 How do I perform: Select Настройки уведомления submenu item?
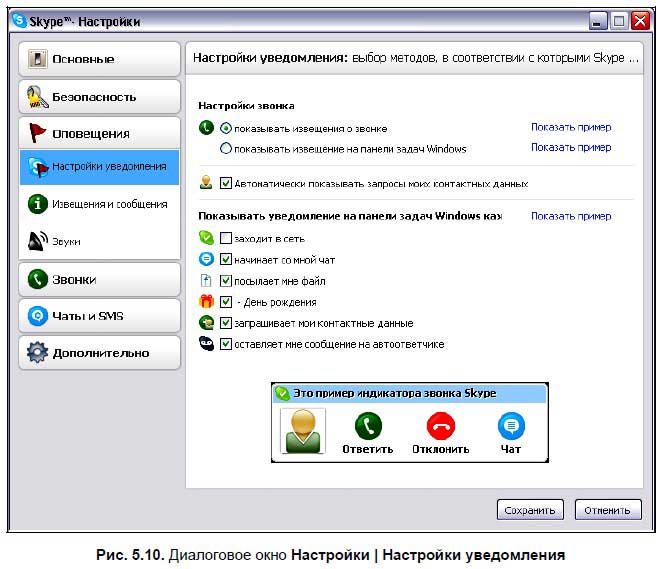click(99, 167)
